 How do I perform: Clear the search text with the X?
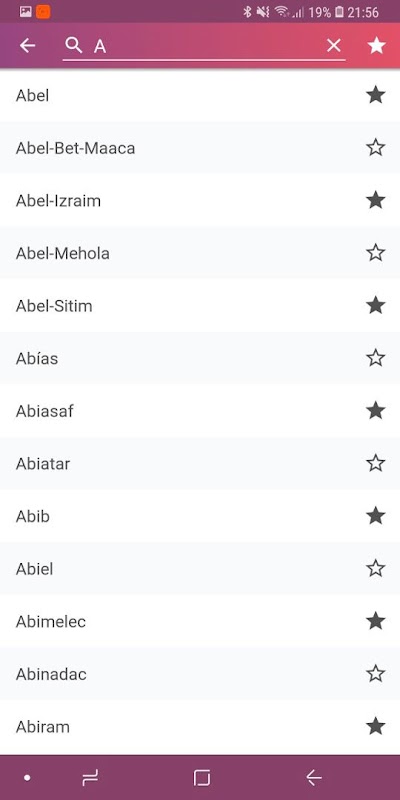pyautogui.click(x=334, y=45)
